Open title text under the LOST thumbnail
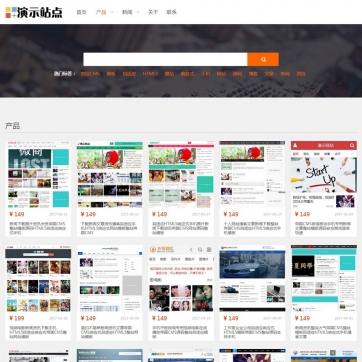The height and width of the screenshot is (362, 362). point(38,228)
